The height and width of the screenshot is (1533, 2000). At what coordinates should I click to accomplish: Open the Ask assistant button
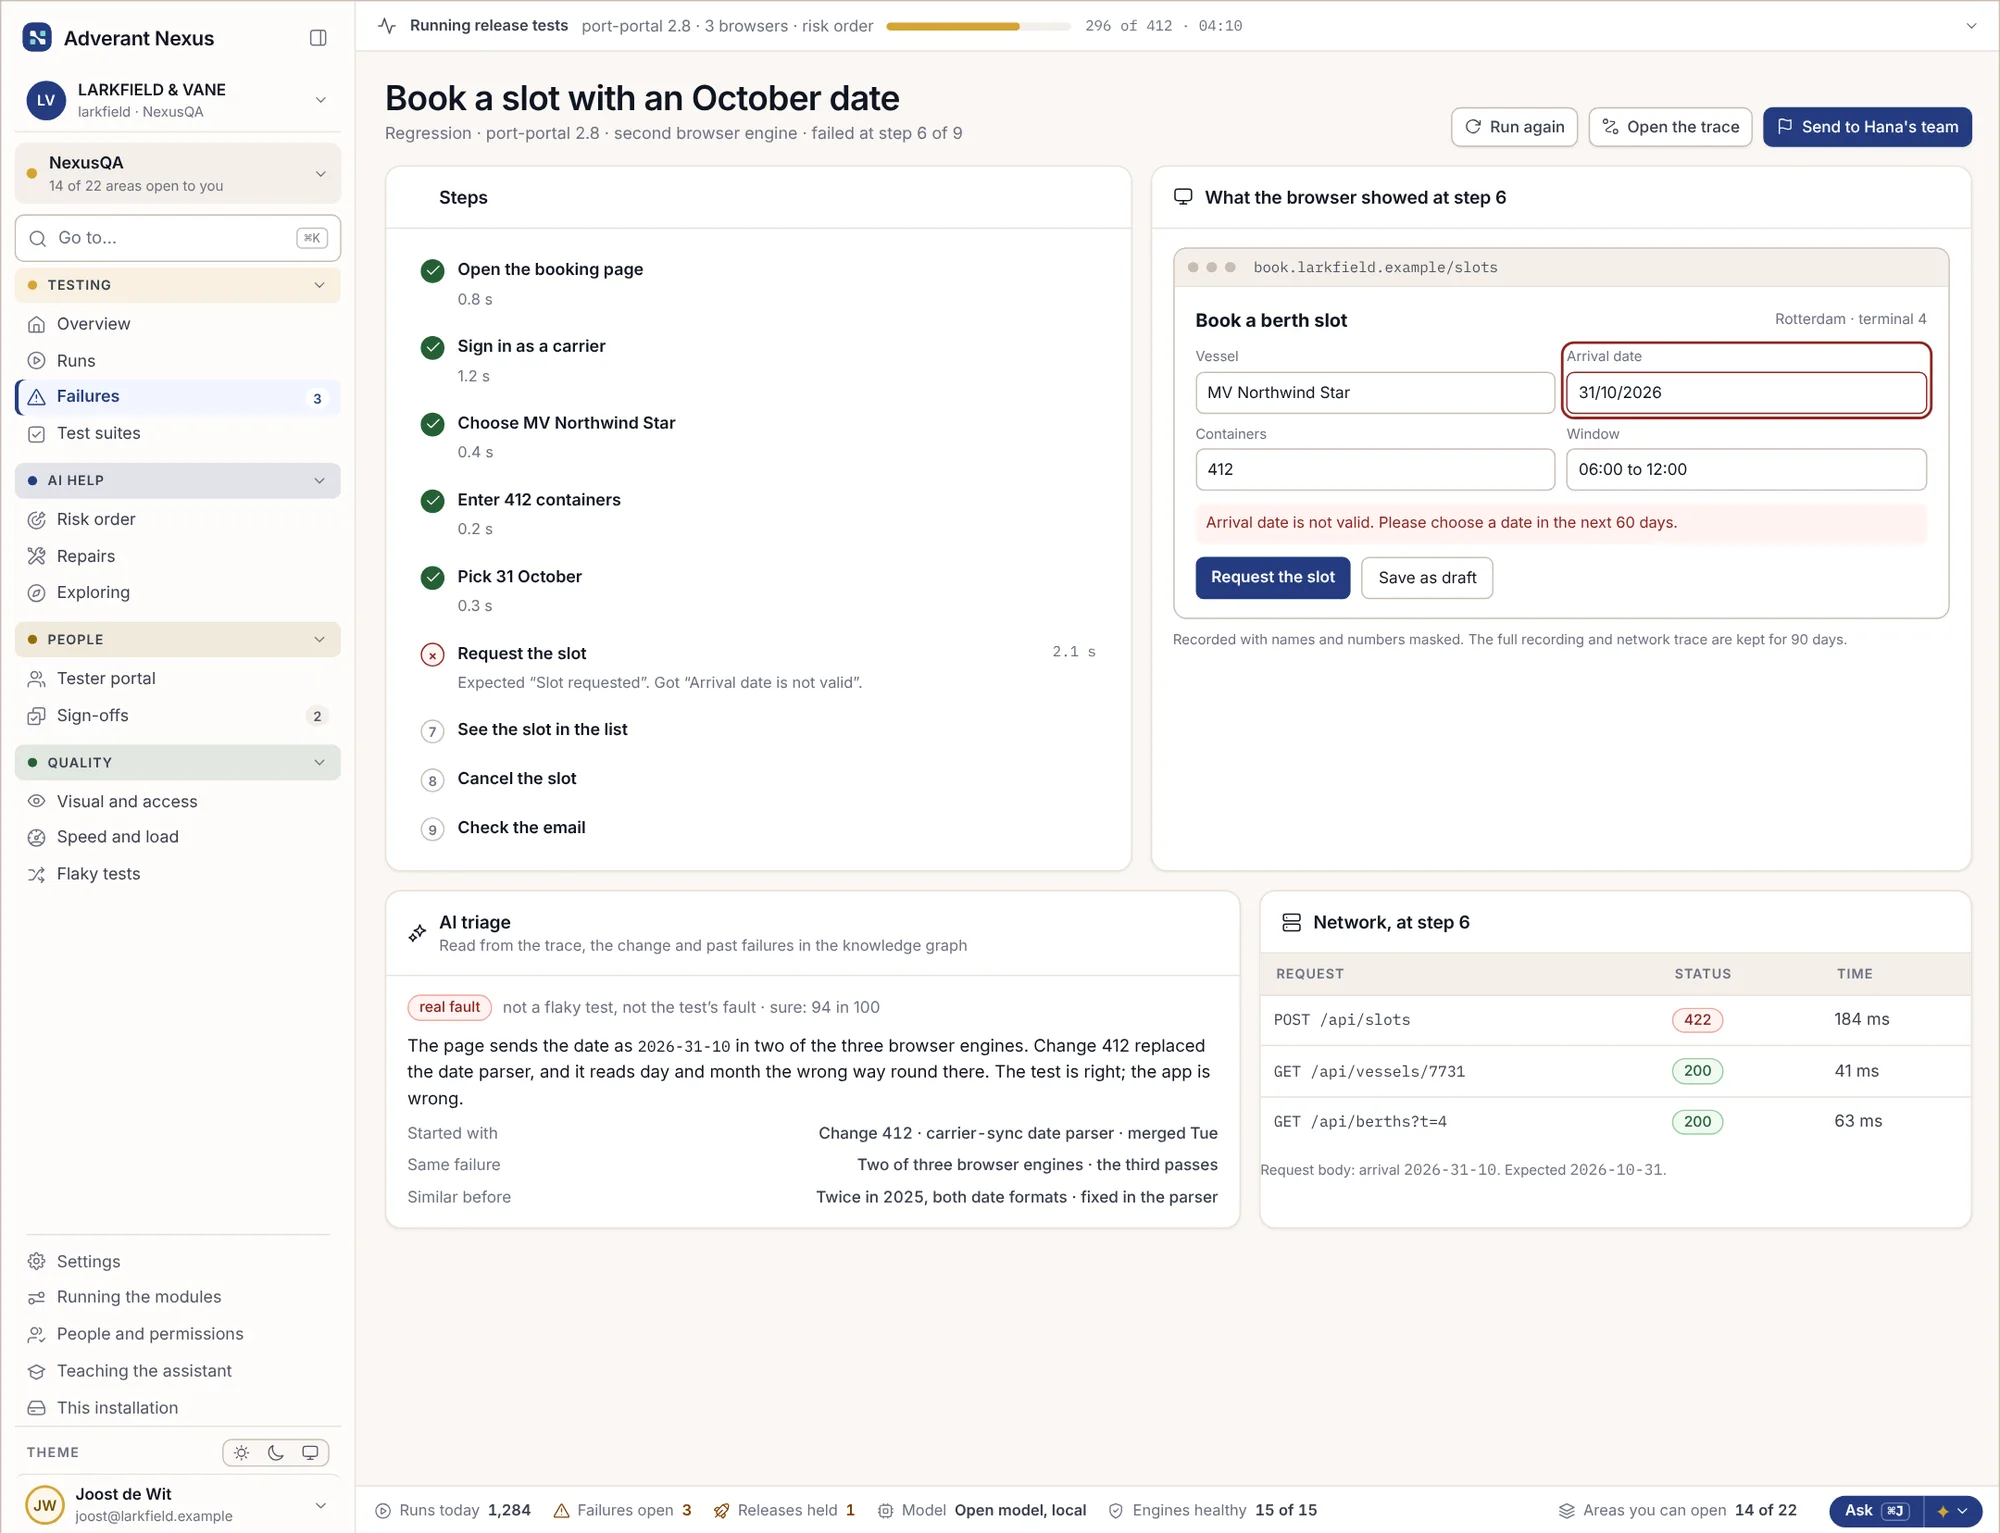point(1876,1511)
